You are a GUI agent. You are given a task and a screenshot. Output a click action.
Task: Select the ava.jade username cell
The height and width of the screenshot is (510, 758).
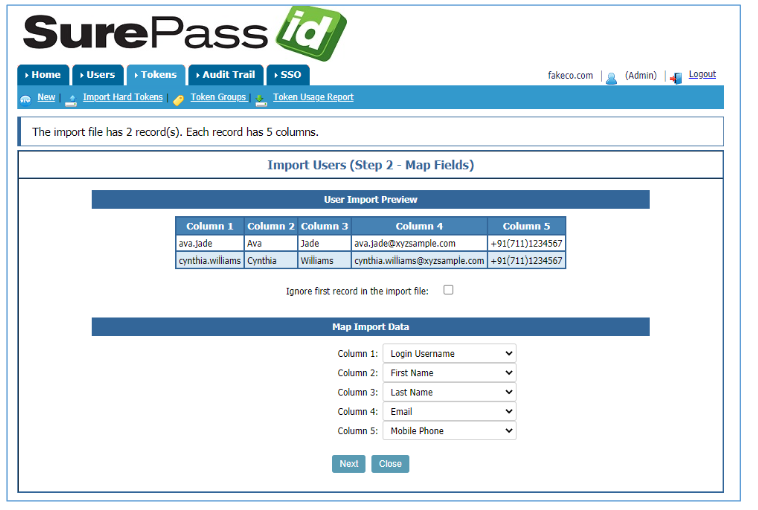210,244
